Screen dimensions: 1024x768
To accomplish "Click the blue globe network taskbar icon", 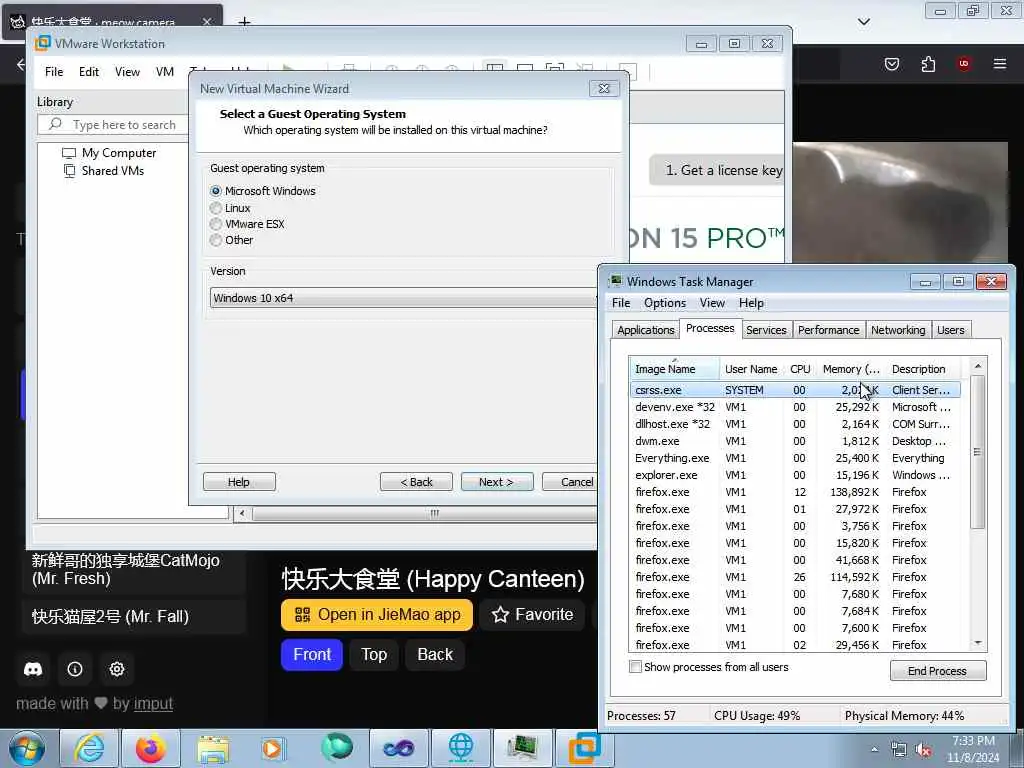I will (x=460, y=748).
